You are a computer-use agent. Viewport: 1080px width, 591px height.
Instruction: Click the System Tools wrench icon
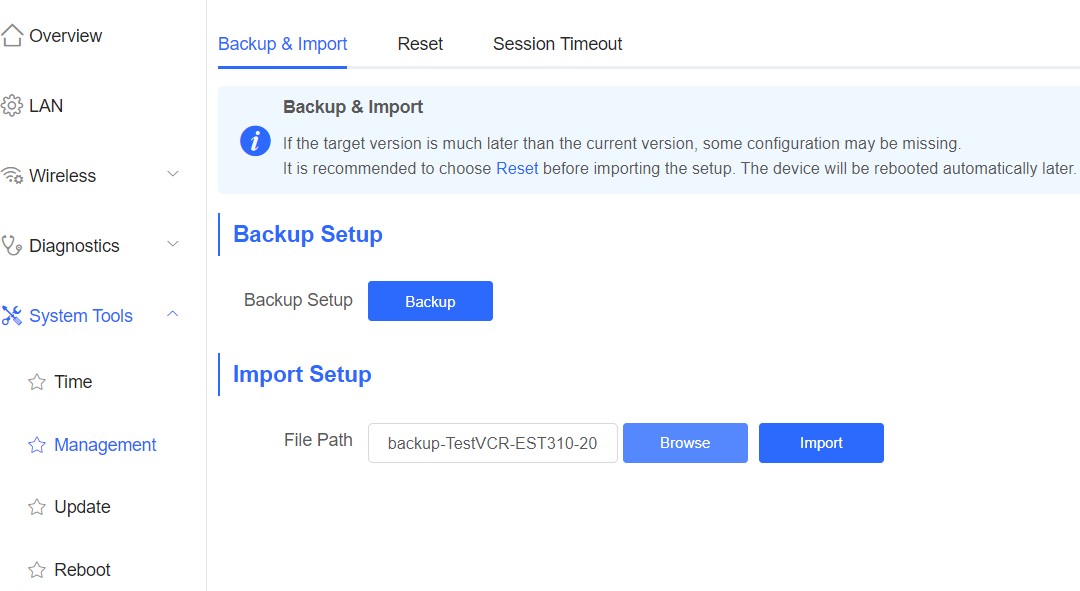[12, 316]
